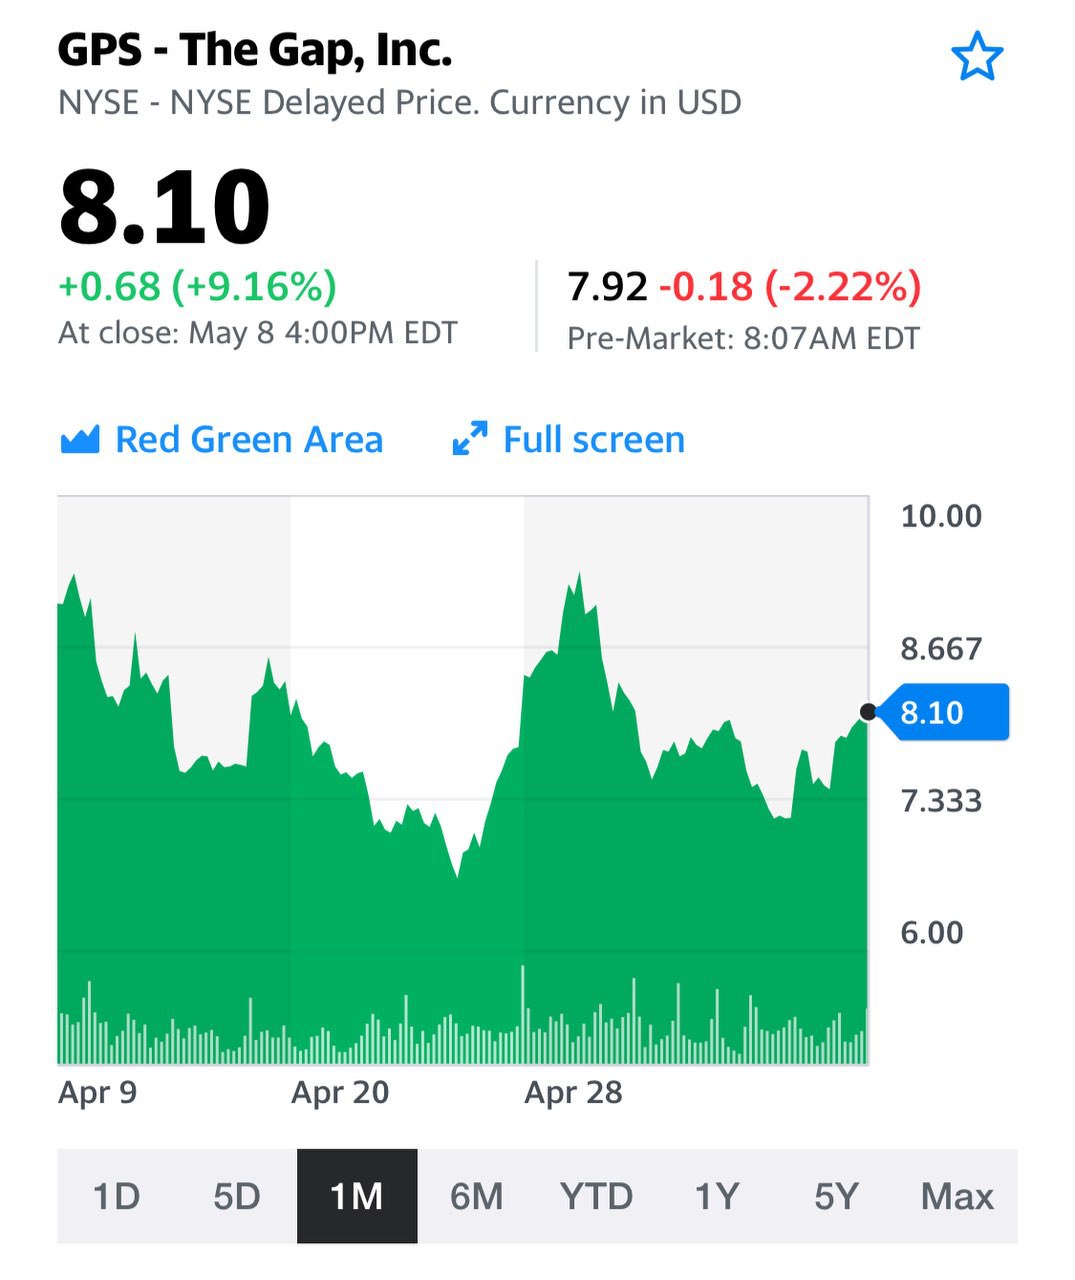The image size is (1075, 1280).
Task: Switch to the YTD time range
Action: 597,1196
